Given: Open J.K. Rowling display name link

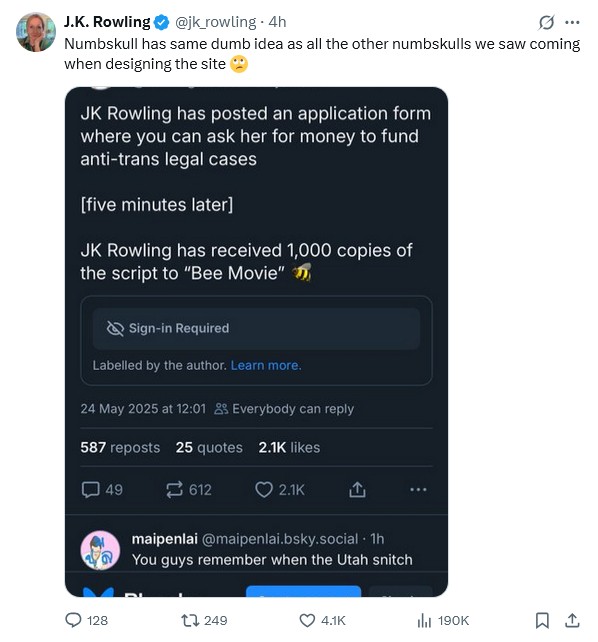Looking at the screenshot, I should (x=107, y=22).
